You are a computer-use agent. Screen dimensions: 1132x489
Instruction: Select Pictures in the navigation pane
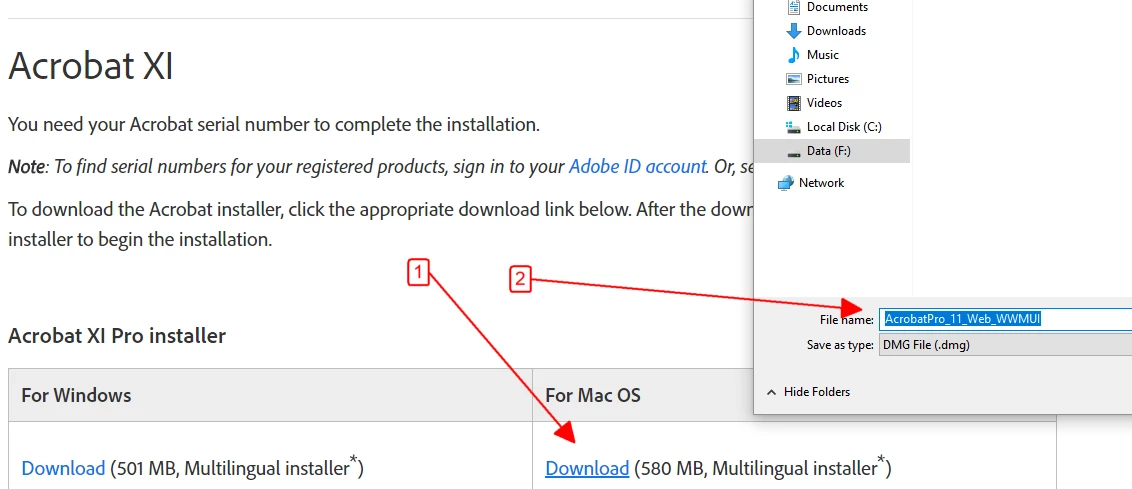[x=828, y=79]
